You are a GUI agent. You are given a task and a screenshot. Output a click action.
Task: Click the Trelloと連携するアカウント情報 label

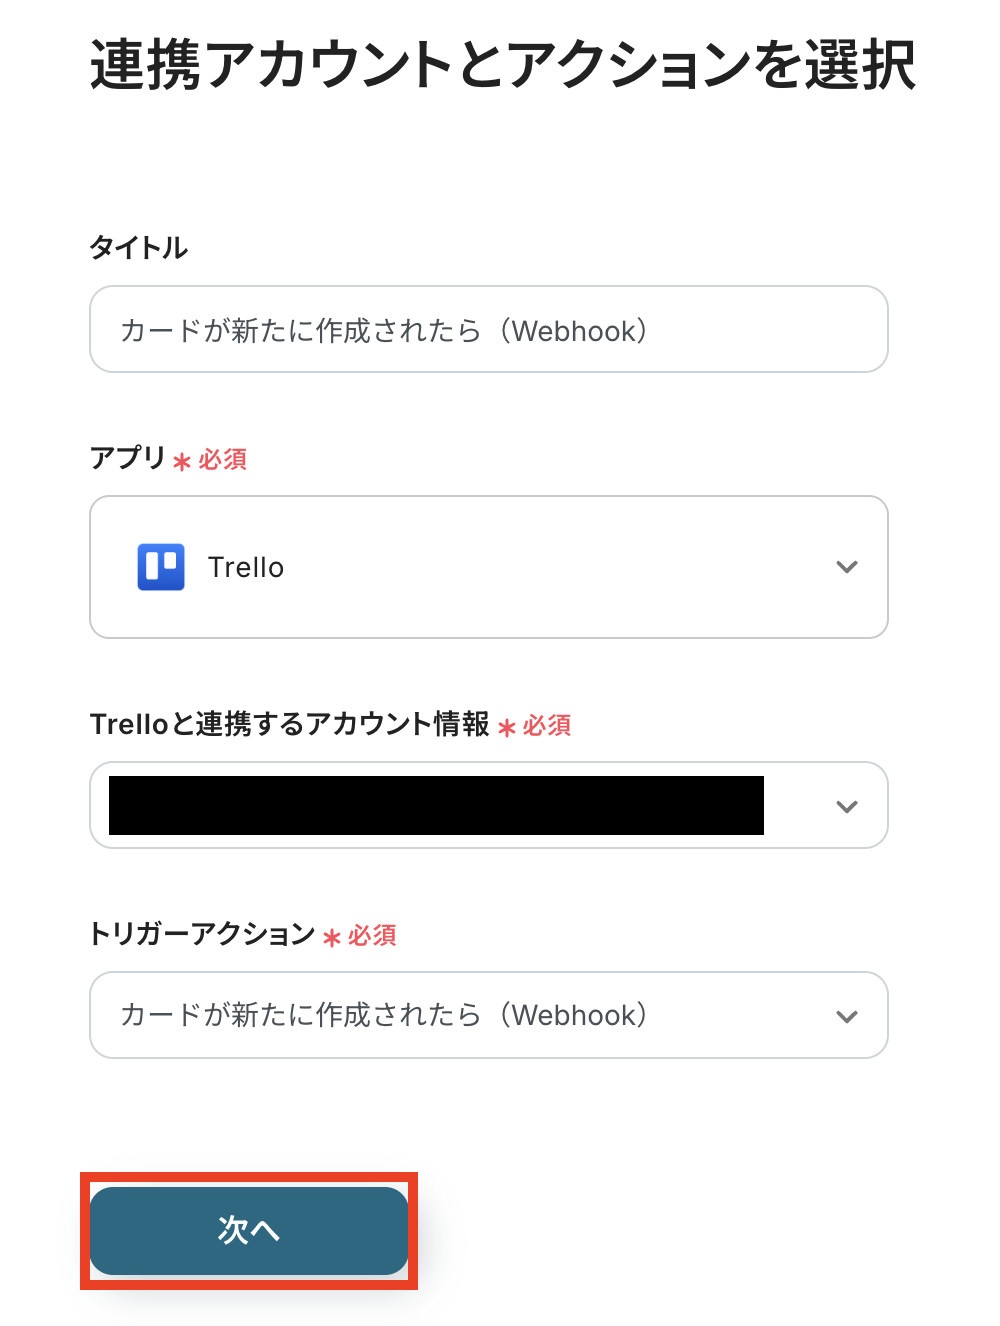point(289,724)
